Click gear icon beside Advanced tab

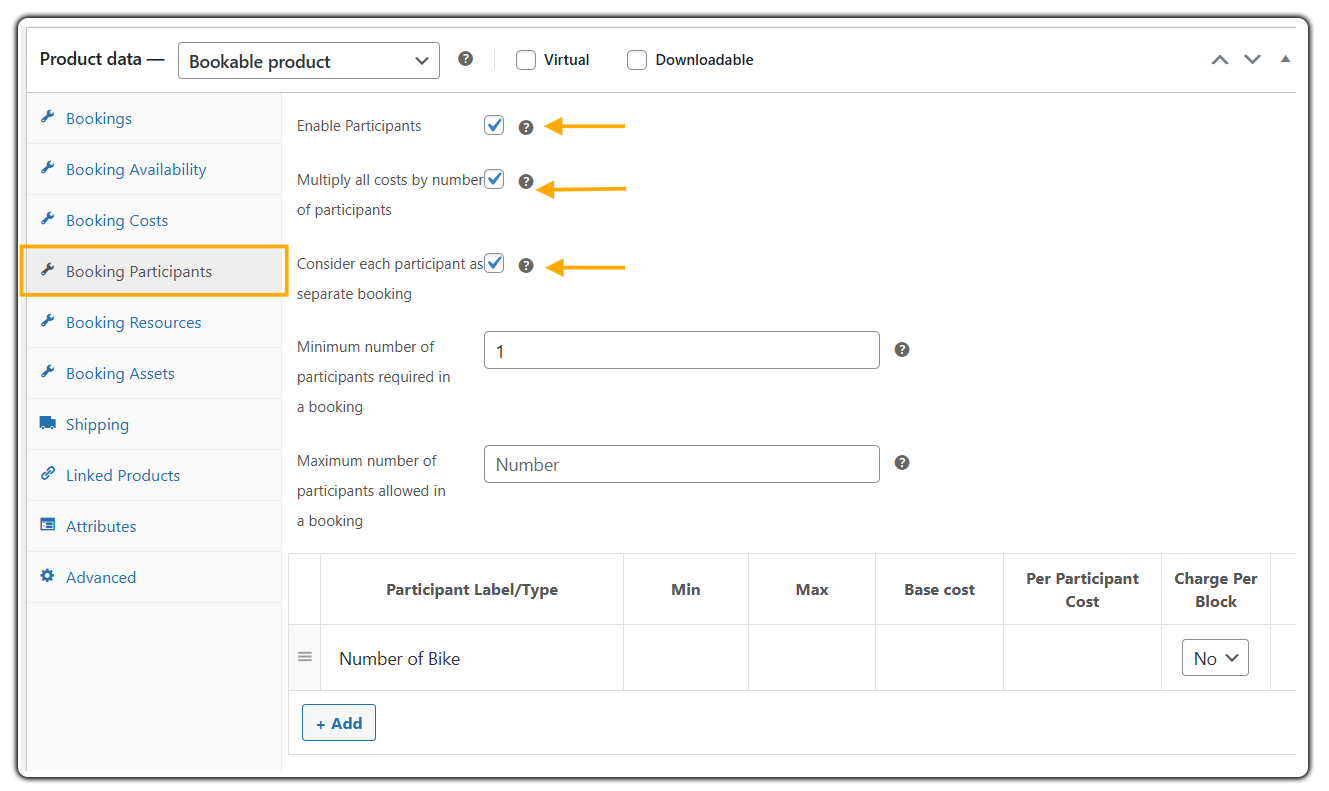click(x=47, y=576)
